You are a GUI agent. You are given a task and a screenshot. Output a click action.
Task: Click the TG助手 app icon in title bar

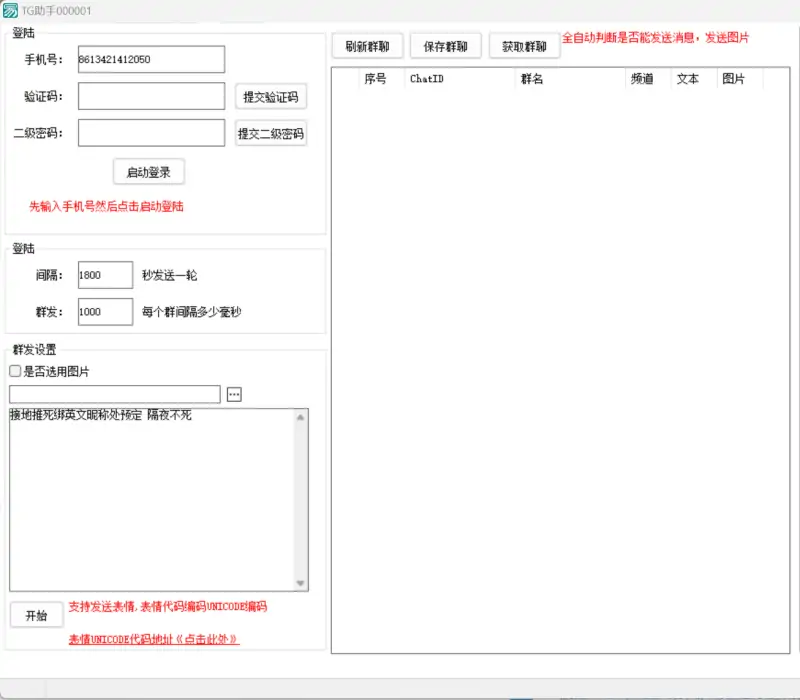[x=9, y=10]
